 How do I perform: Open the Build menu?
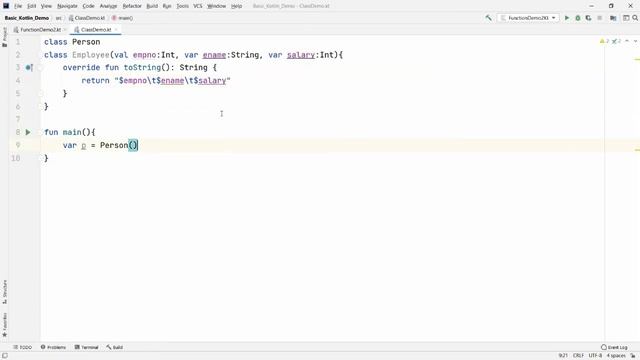pyautogui.click(x=152, y=6)
